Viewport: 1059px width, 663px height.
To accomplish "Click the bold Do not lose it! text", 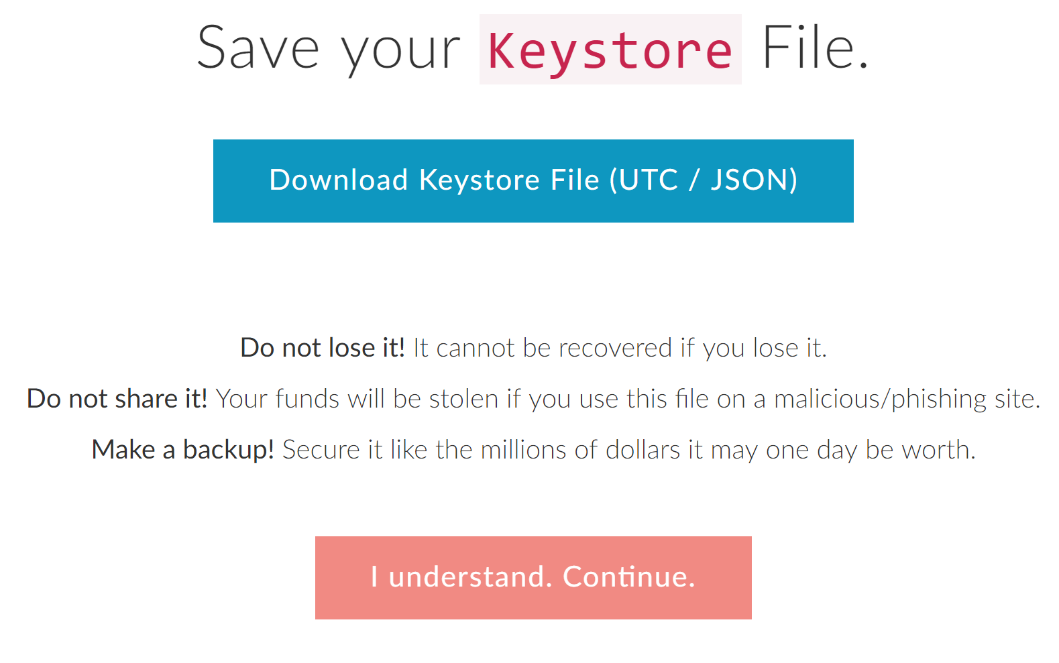I will (x=322, y=349).
